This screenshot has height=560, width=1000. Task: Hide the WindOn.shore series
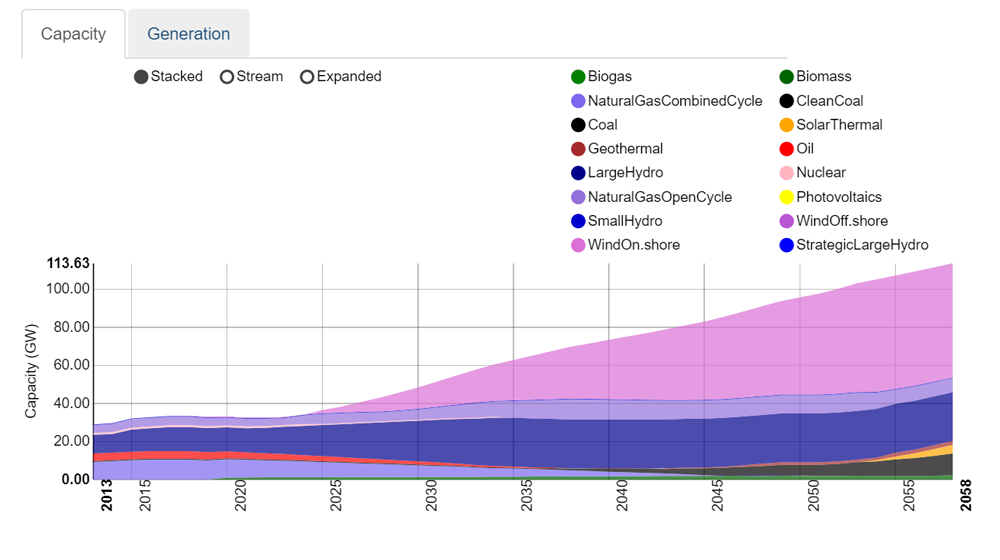(578, 245)
